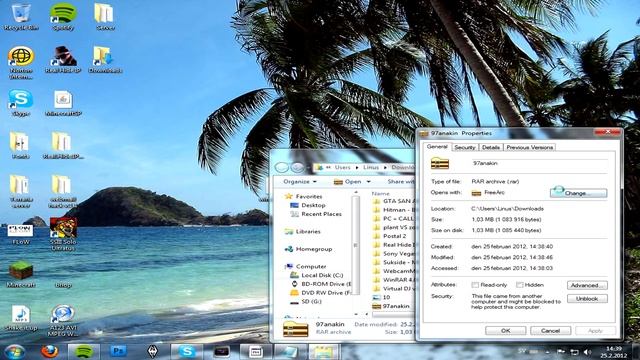Switch to Spotify in the taskbar
The width and height of the screenshot is (640, 360).
83,351
